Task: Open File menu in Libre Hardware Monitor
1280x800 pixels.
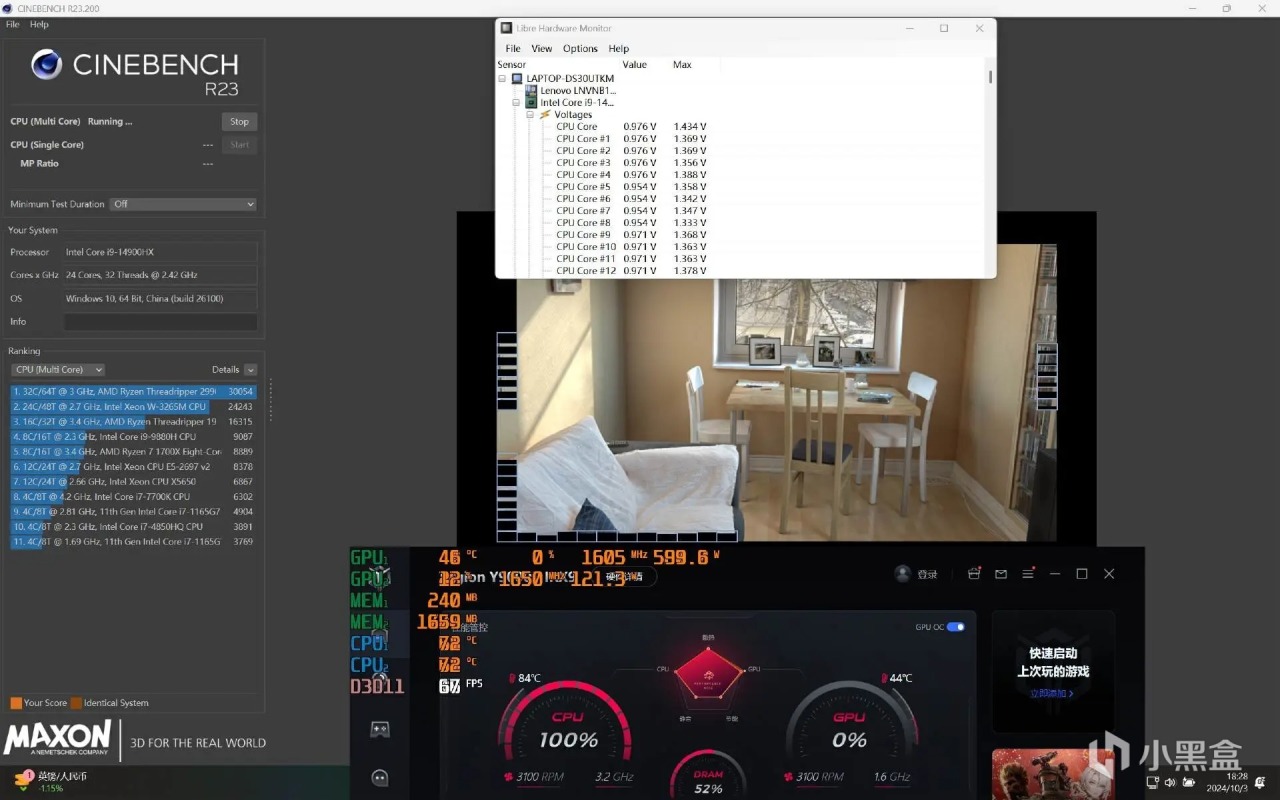Action: pos(513,48)
